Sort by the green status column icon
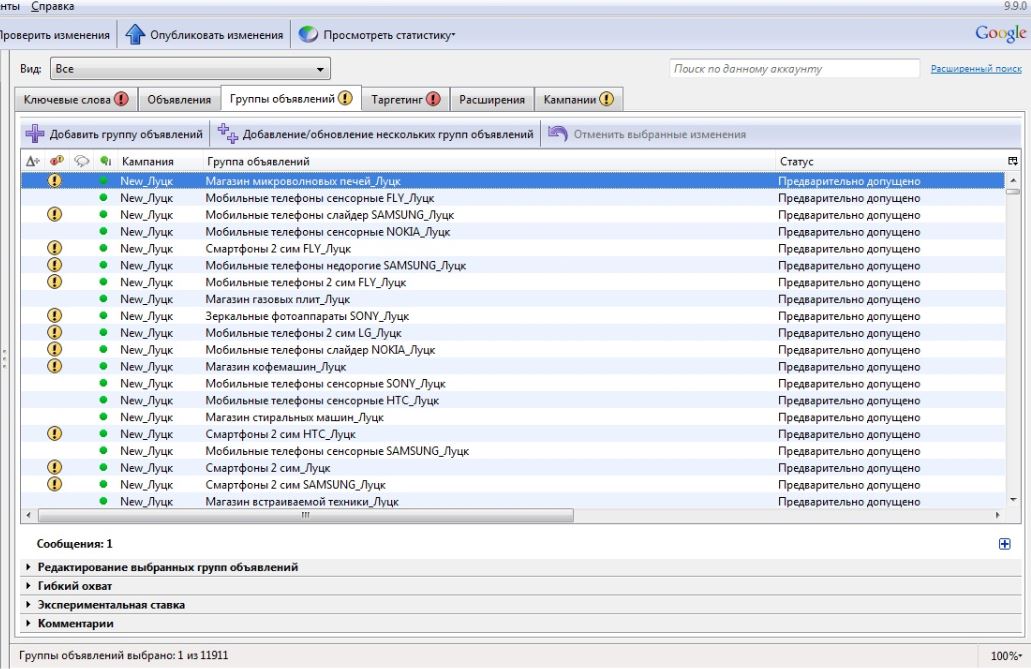 point(105,161)
